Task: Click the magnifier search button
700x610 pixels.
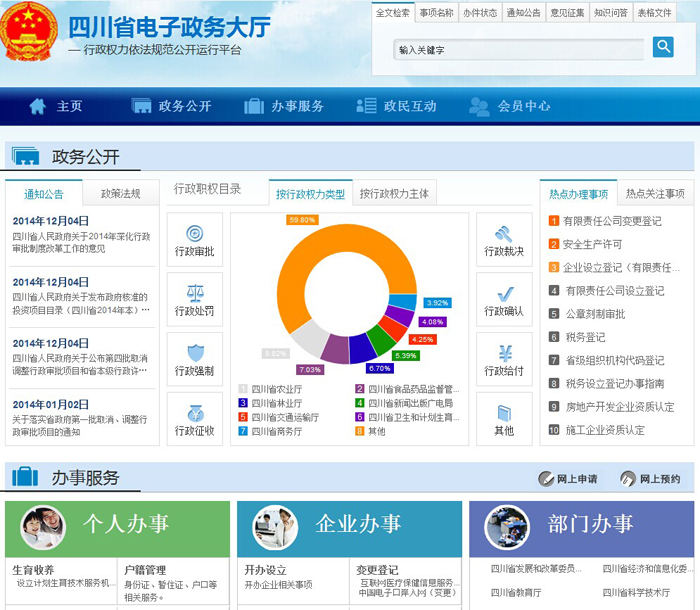Action: click(x=663, y=47)
